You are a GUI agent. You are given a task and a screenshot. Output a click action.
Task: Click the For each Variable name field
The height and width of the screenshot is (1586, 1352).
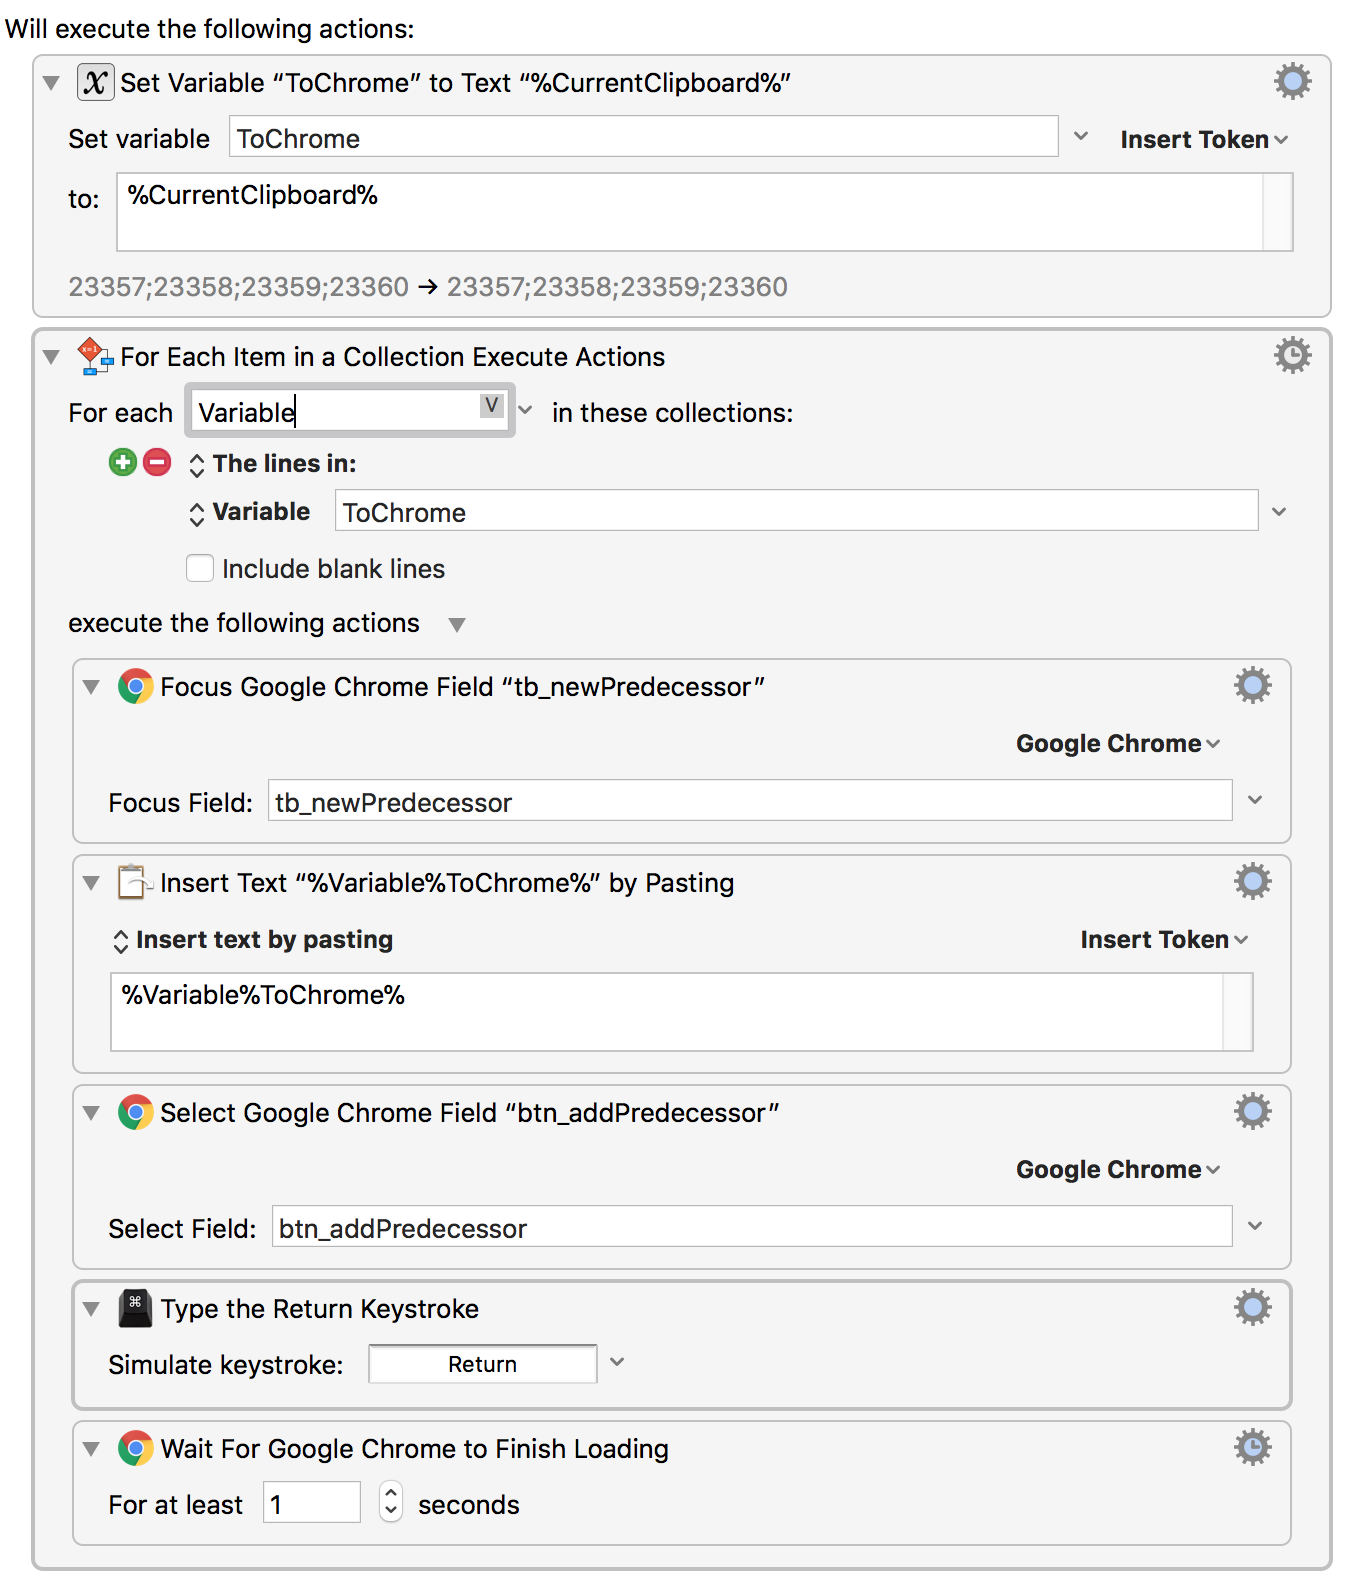click(x=350, y=411)
